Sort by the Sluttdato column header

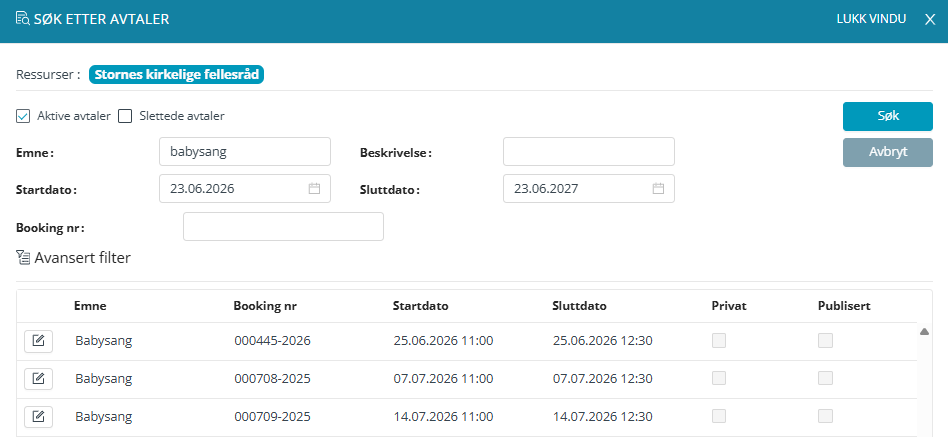coord(579,306)
